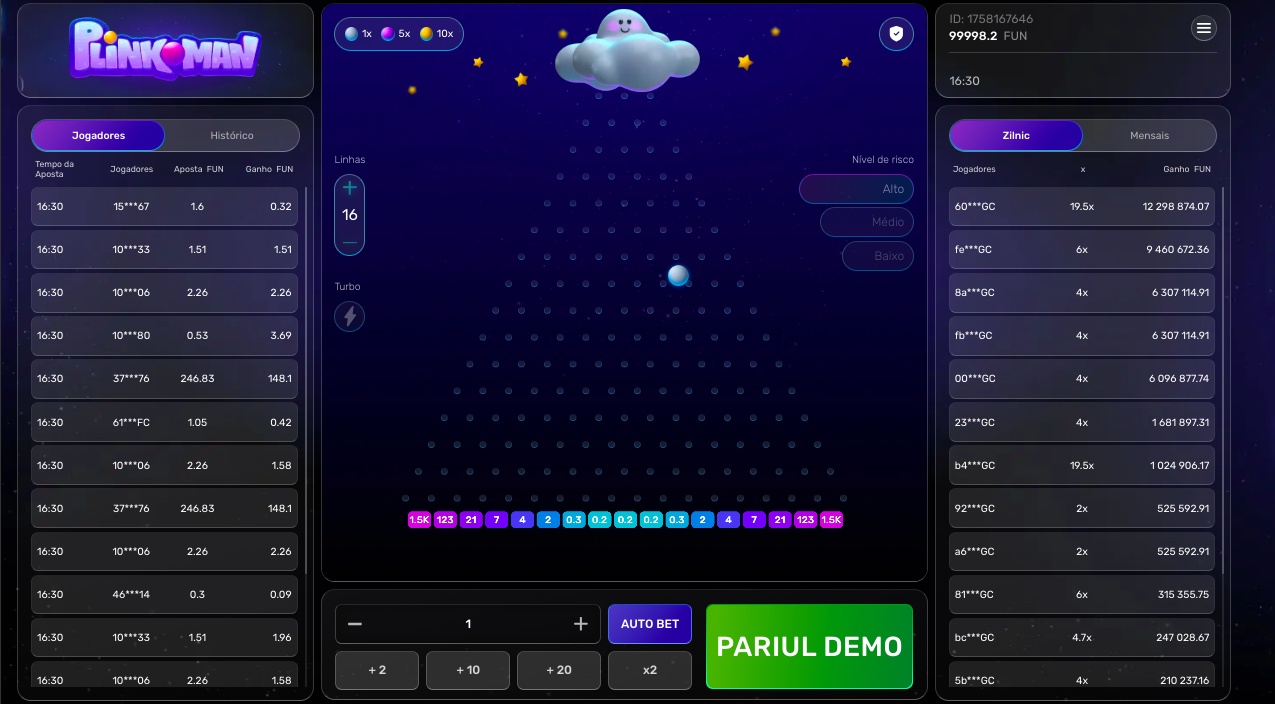Click the leaderboard scrollbar
This screenshot has height=704, width=1275.
1223,380
